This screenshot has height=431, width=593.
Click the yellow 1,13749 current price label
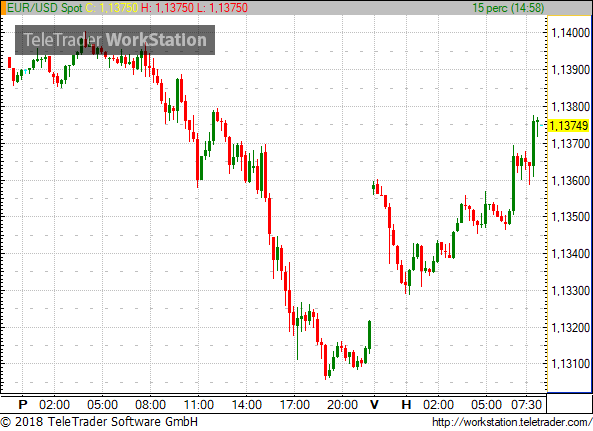coord(568,125)
